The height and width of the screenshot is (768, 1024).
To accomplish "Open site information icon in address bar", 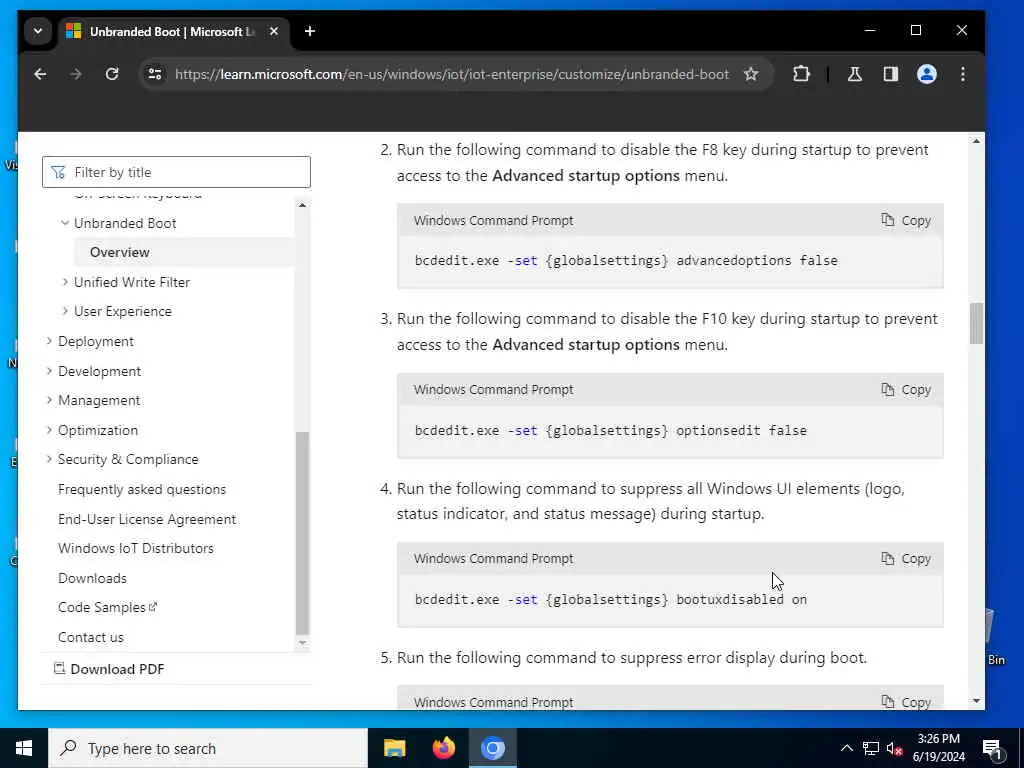I will [155, 74].
